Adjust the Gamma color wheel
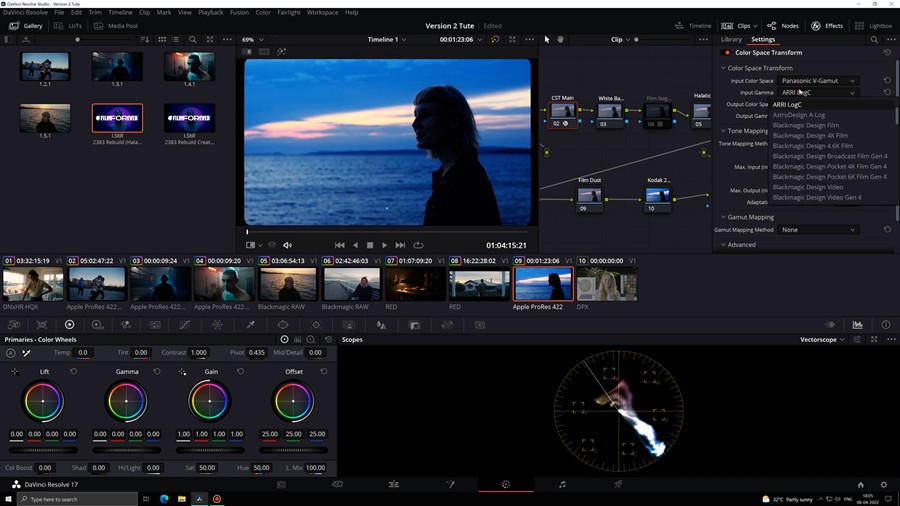Viewport: 900px width, 506px height. point(126,401)
